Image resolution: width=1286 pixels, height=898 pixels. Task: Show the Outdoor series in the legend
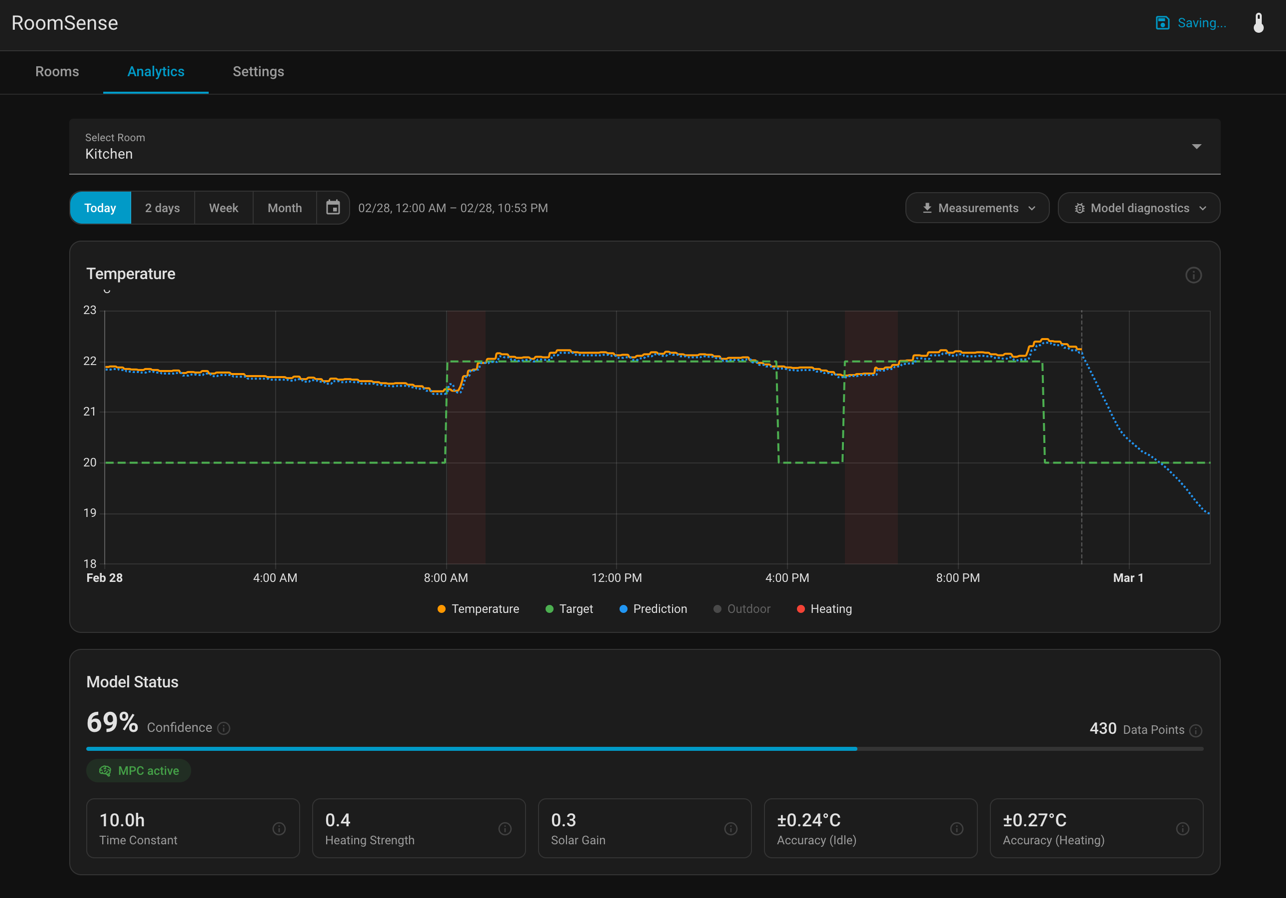[x=741, y=609]
